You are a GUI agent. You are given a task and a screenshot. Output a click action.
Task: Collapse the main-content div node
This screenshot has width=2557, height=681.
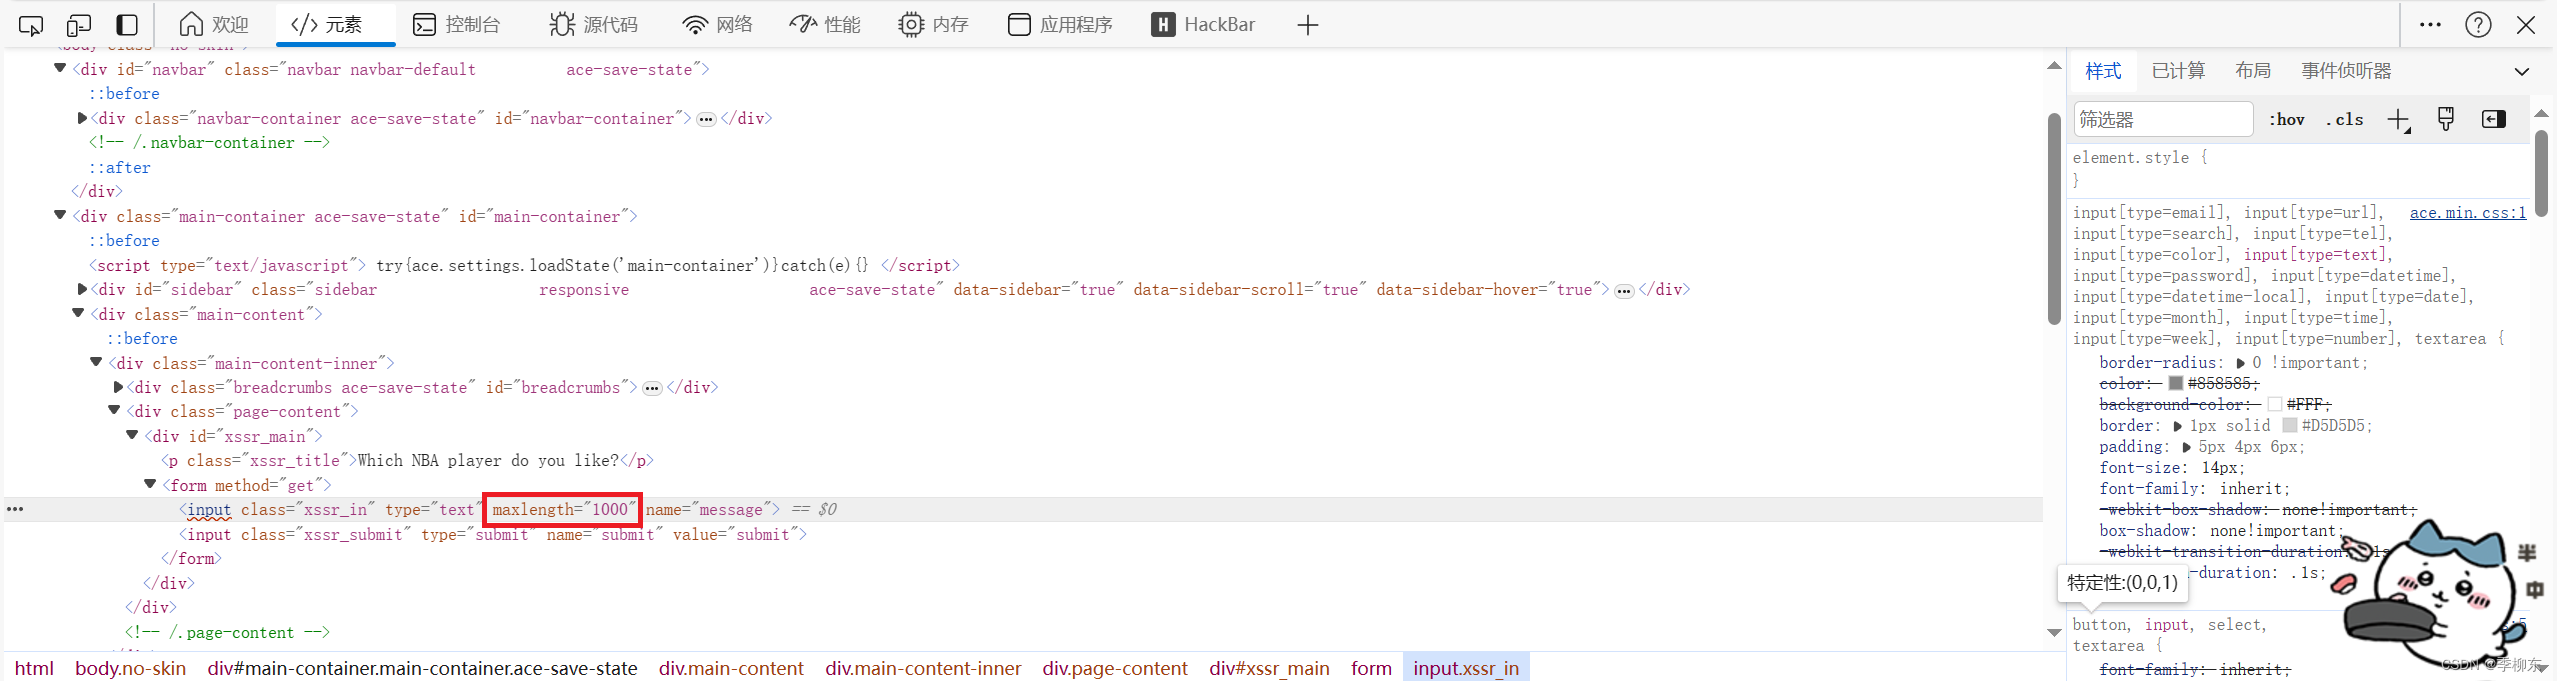tap(78, 313)
